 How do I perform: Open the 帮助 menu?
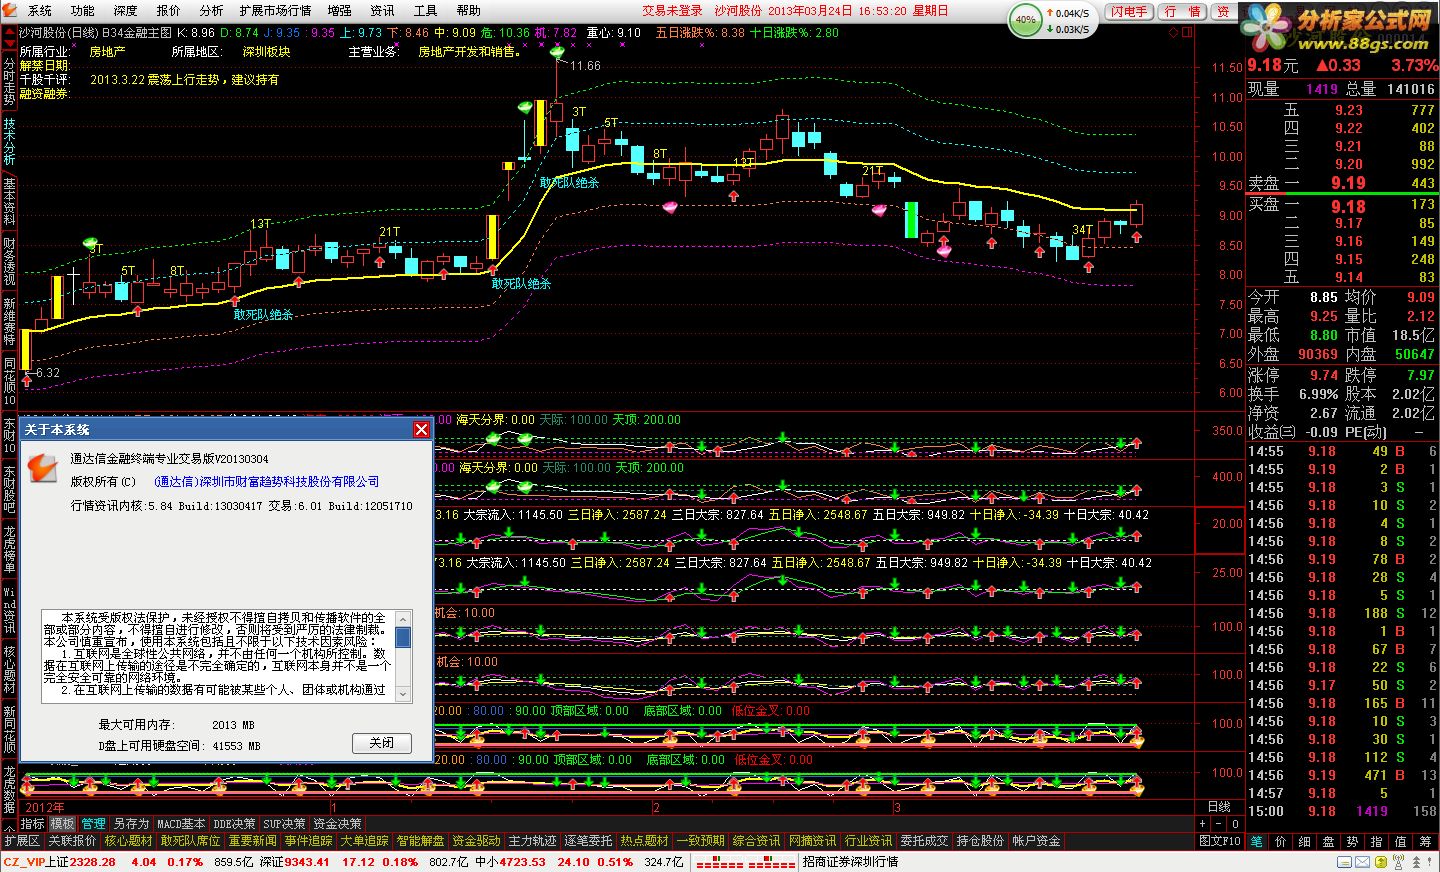pyautogui.click(x=468, y=10)
